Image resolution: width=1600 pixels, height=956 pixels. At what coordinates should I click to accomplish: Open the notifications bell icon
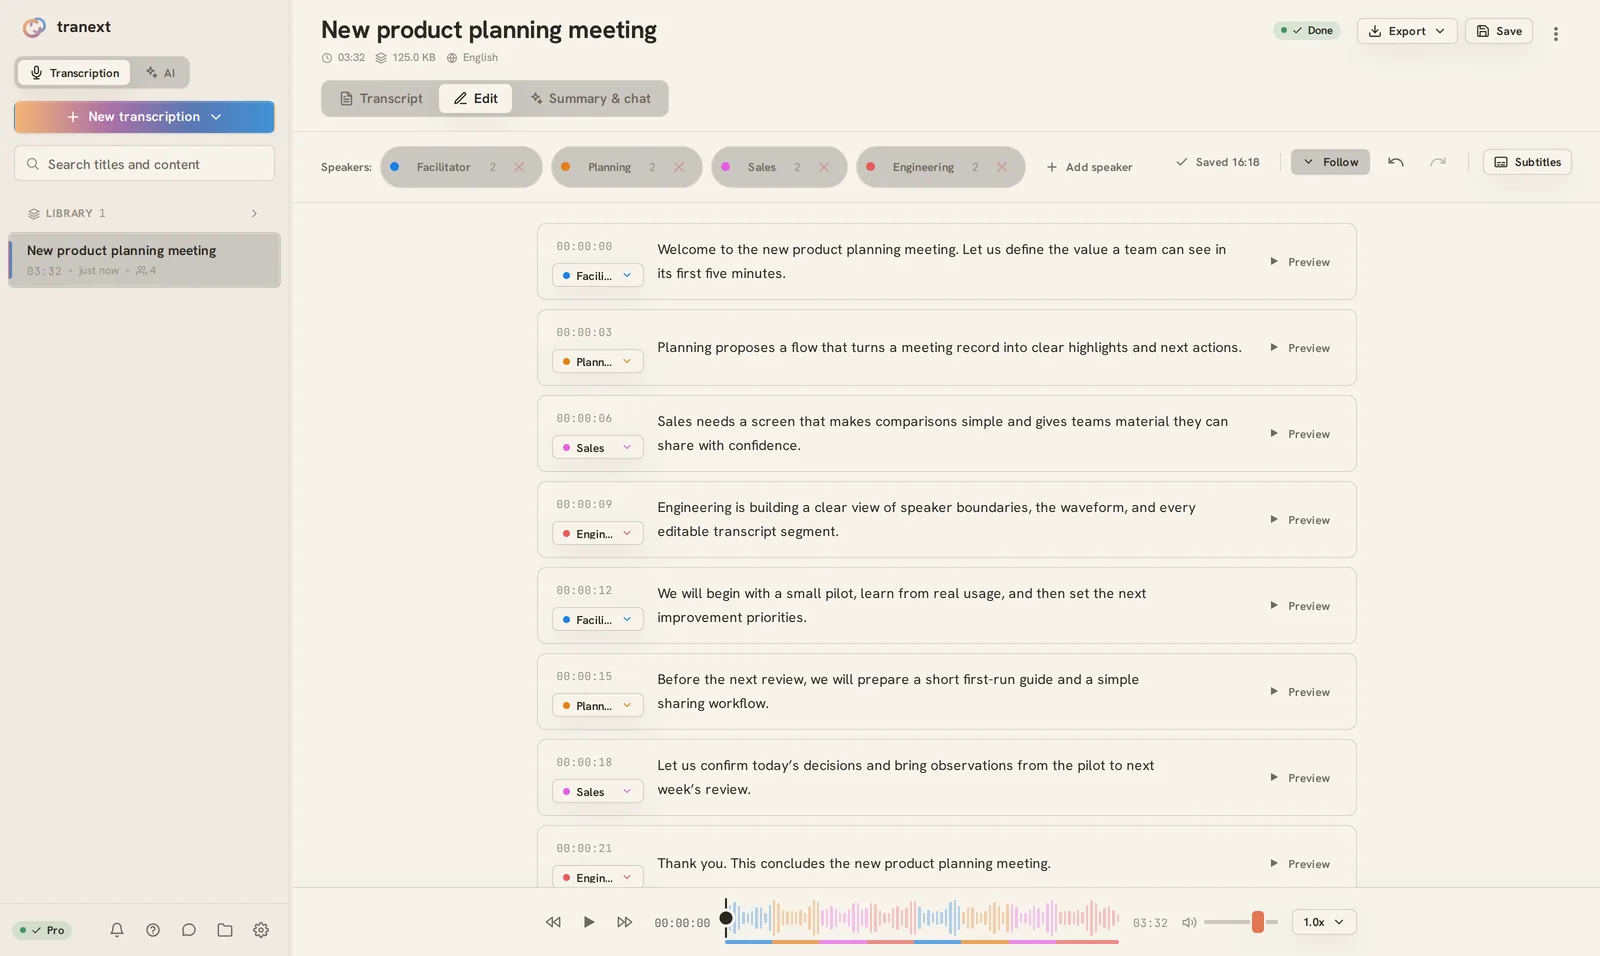tap(117, 930)
